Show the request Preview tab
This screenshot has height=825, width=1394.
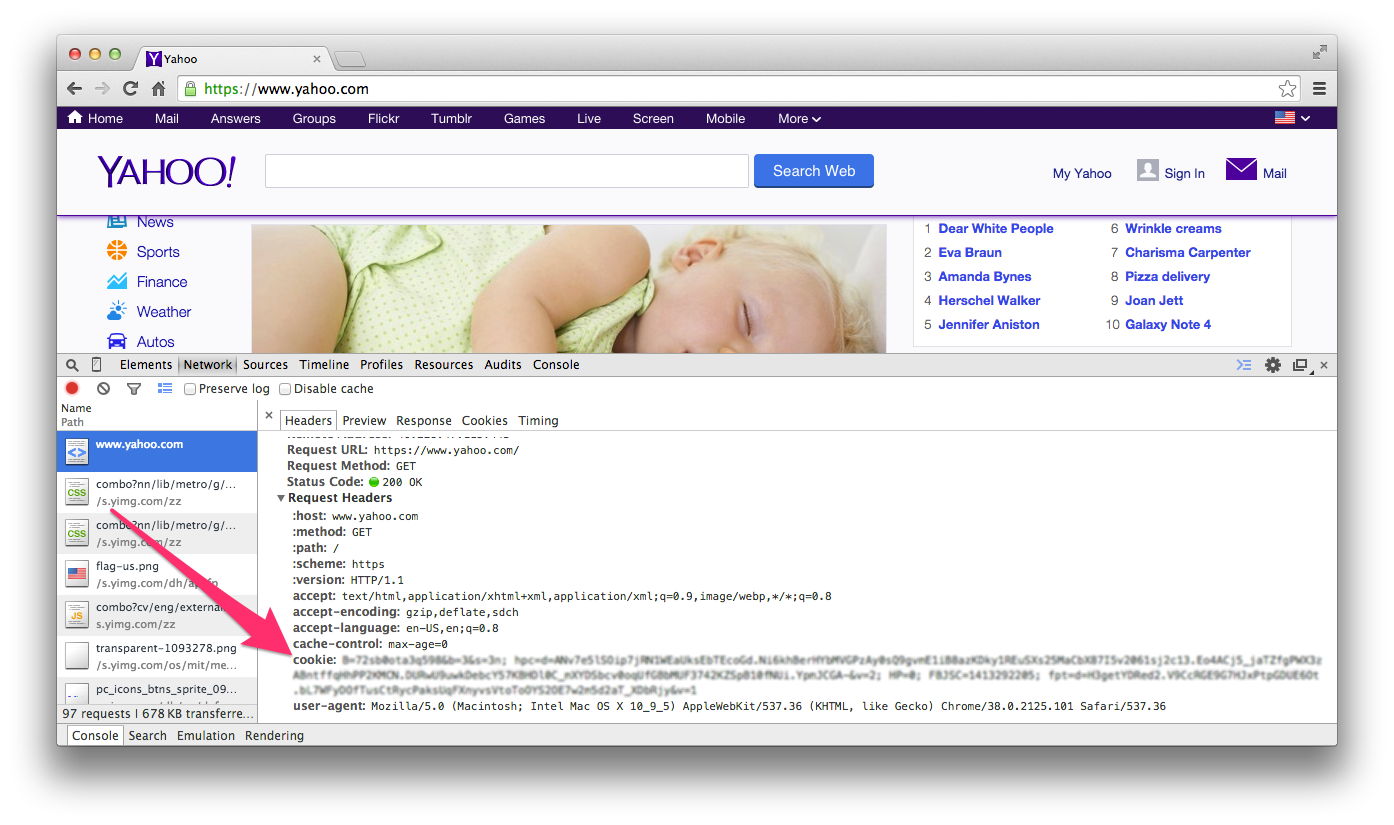pyautogui.click(x=364, y=421)
